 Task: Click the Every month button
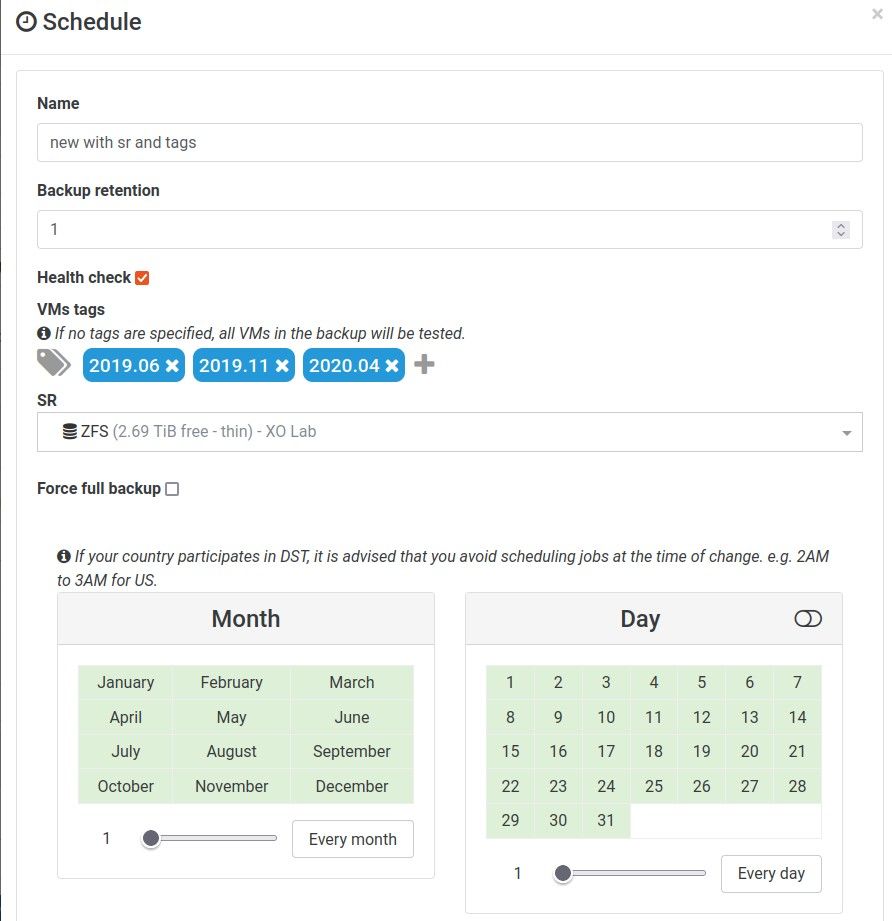point(352,839)
